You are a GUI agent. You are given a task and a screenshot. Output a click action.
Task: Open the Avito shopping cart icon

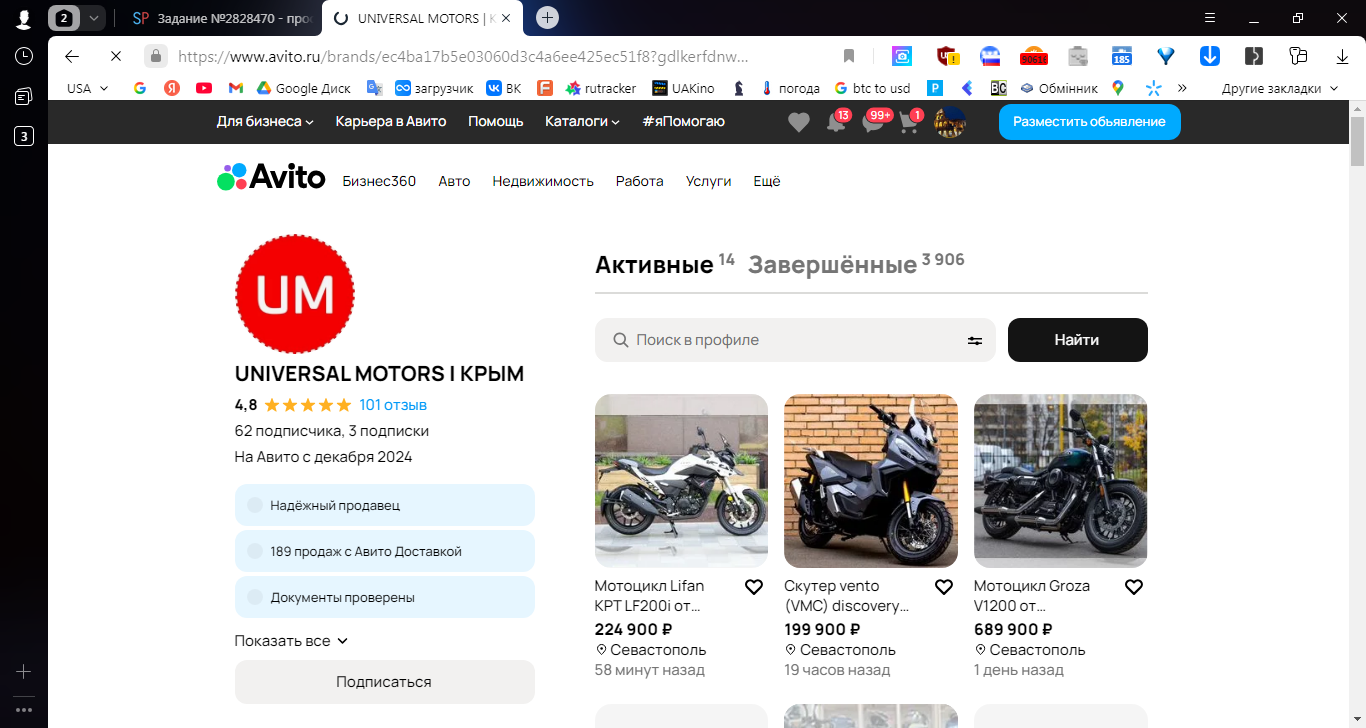[910, 121]
